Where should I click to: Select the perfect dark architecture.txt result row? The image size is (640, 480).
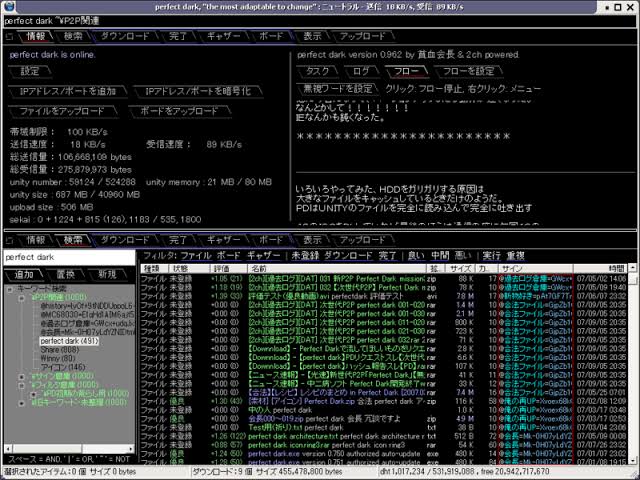click(384, 436)
